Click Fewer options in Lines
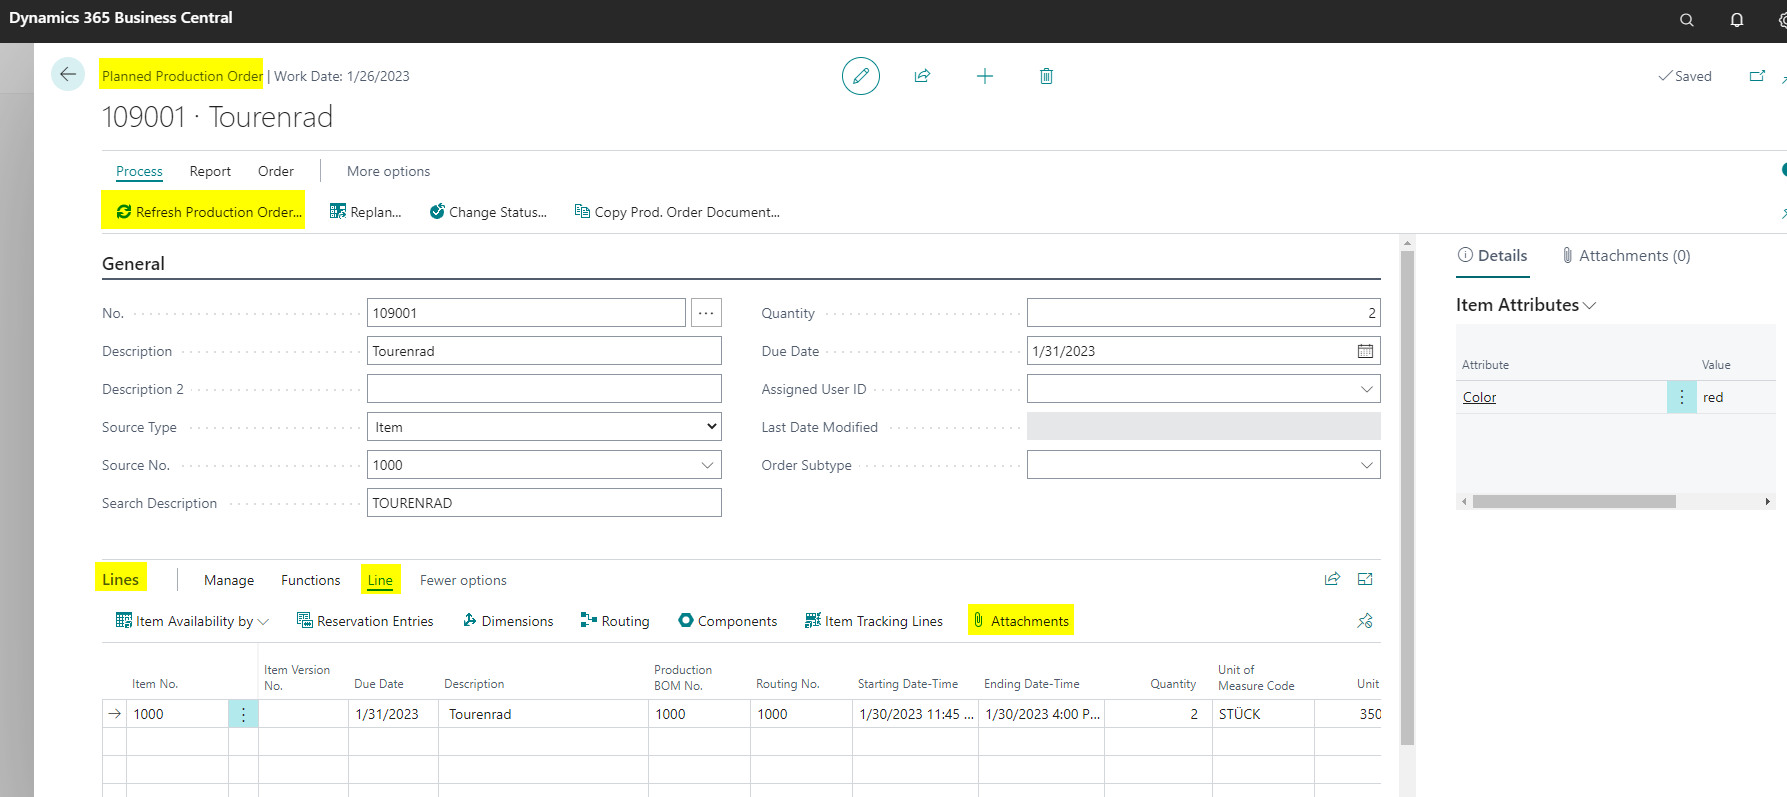 (x=463, y=580)
